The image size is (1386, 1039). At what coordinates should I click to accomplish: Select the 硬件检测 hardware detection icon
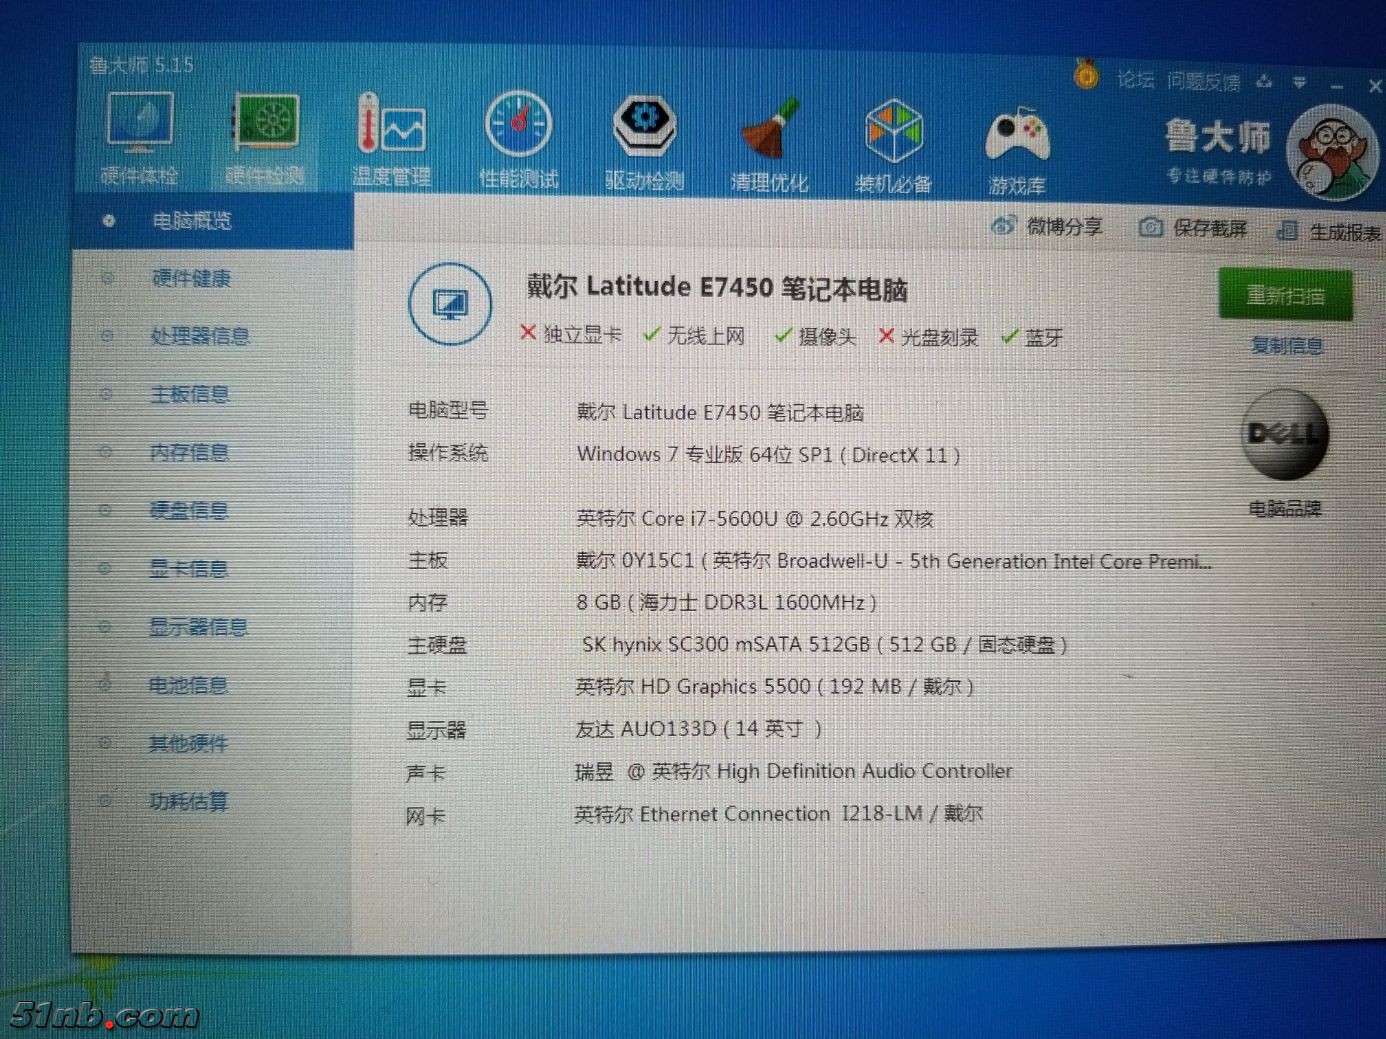point(265,138)
